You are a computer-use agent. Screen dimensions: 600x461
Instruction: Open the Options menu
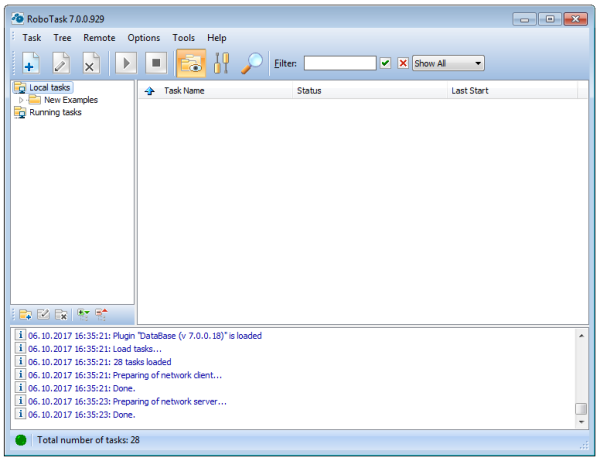point(143,38)
